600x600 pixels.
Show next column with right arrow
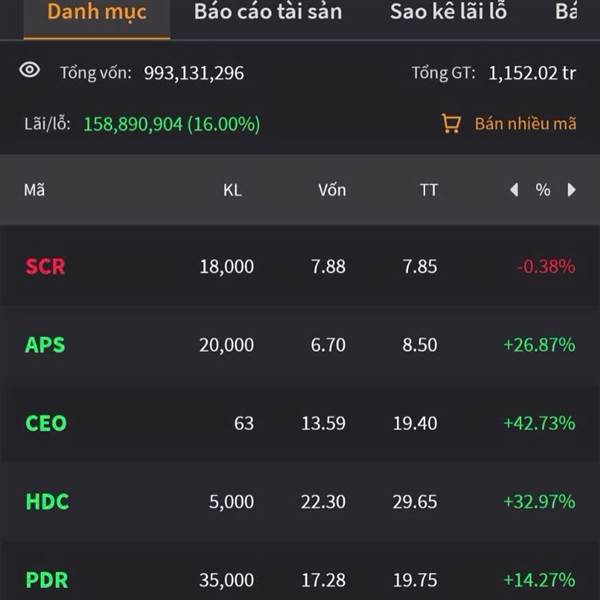tap(571, 190)
